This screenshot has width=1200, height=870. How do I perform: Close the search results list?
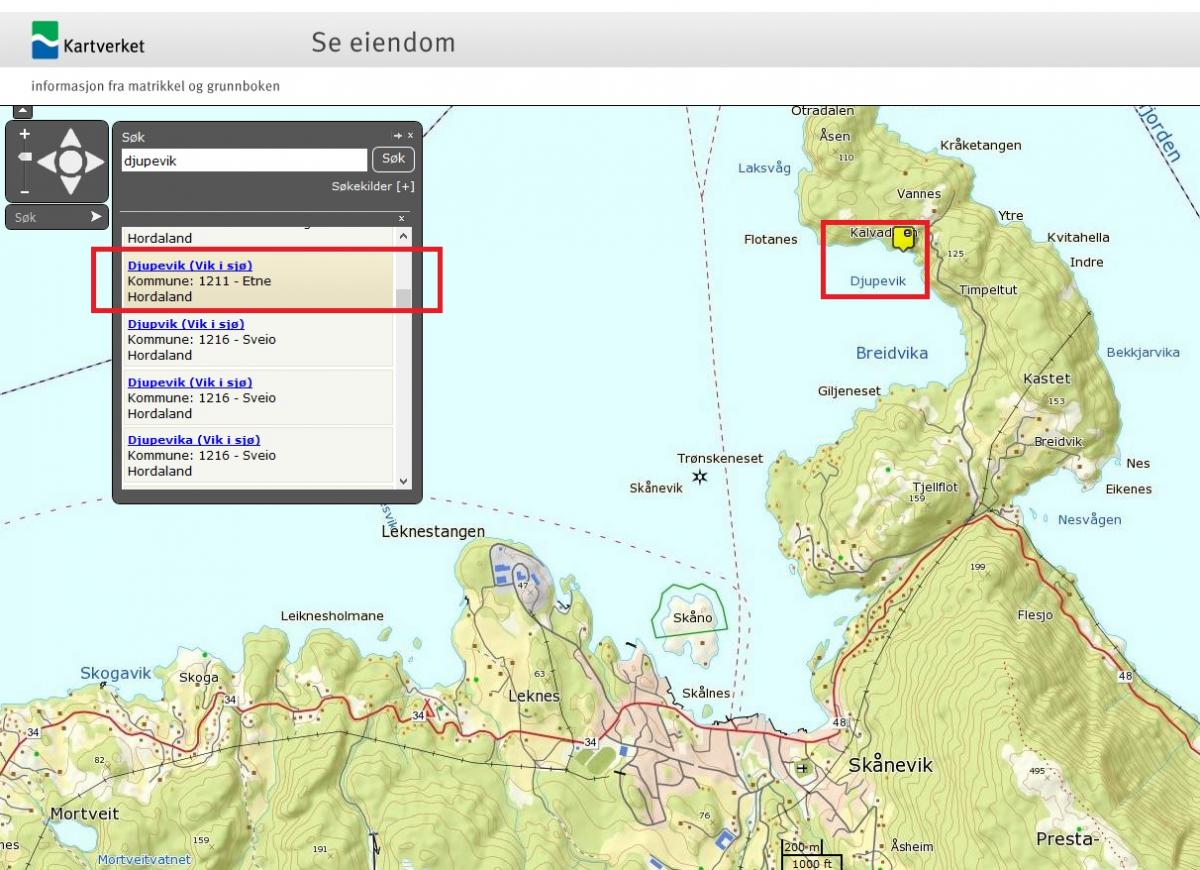[402, 218]
